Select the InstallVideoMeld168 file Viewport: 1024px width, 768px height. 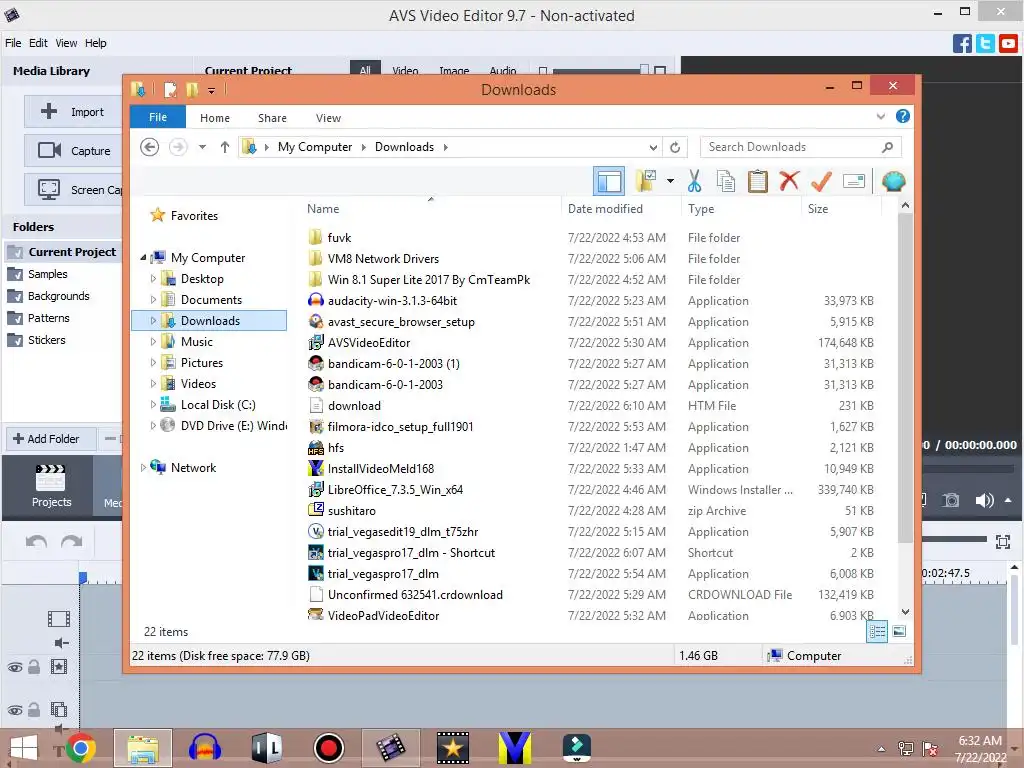point(381,468)
